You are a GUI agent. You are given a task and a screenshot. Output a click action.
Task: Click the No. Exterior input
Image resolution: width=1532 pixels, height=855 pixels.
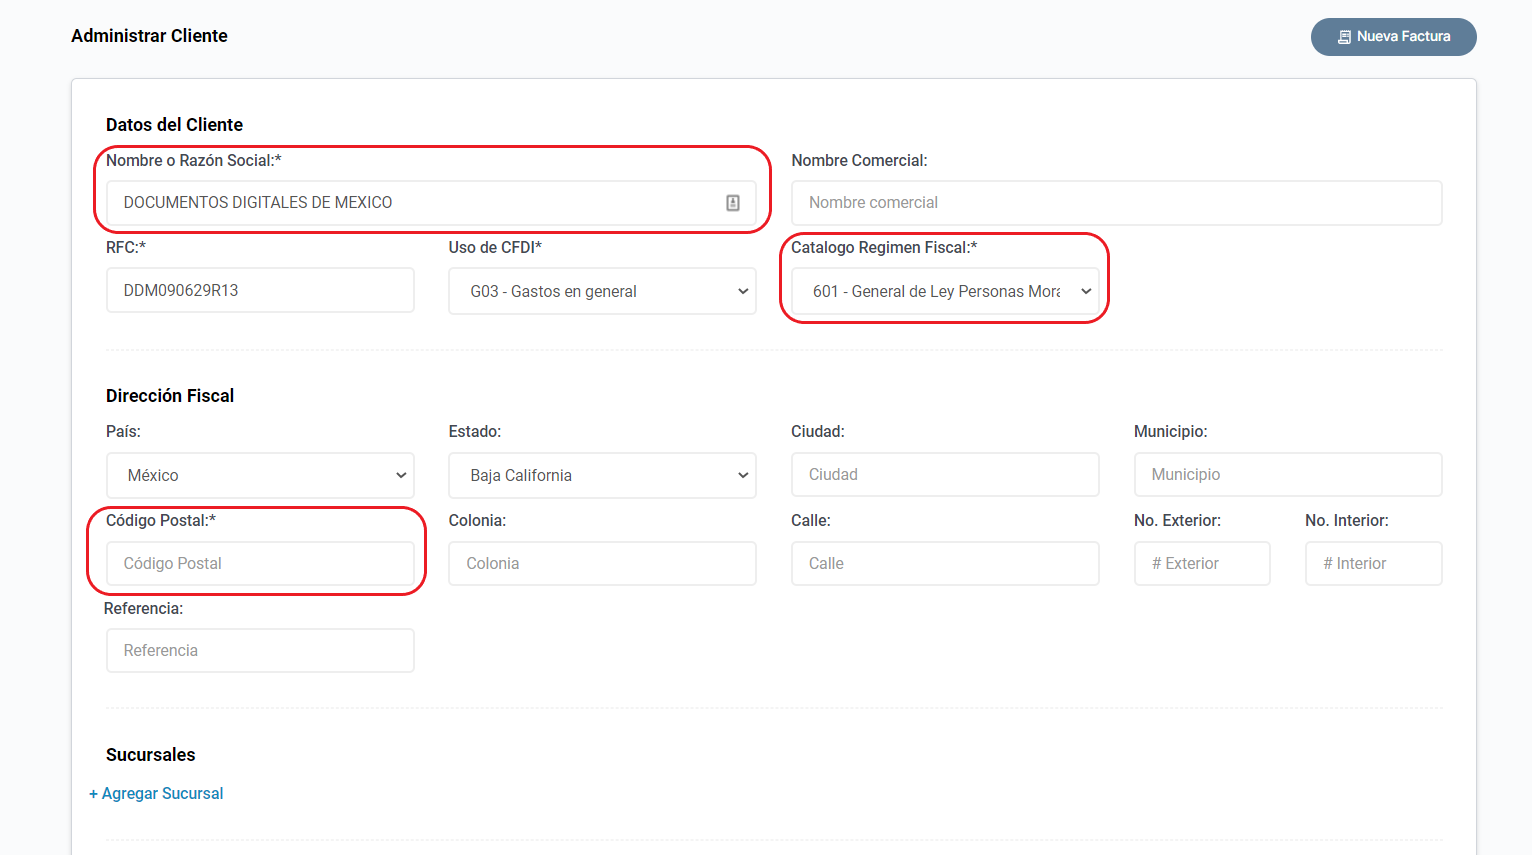coord(1202,563)
